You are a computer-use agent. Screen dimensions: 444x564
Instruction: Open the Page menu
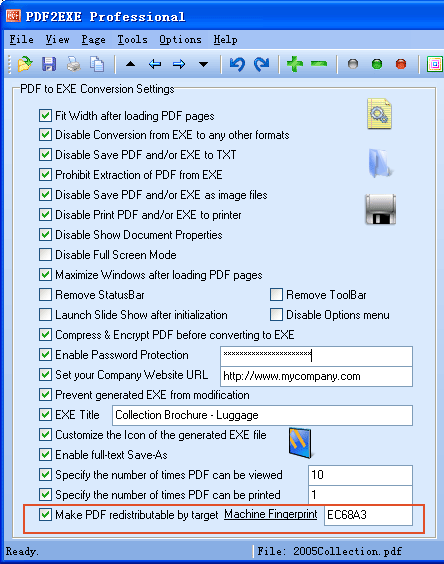pos(94,40)
